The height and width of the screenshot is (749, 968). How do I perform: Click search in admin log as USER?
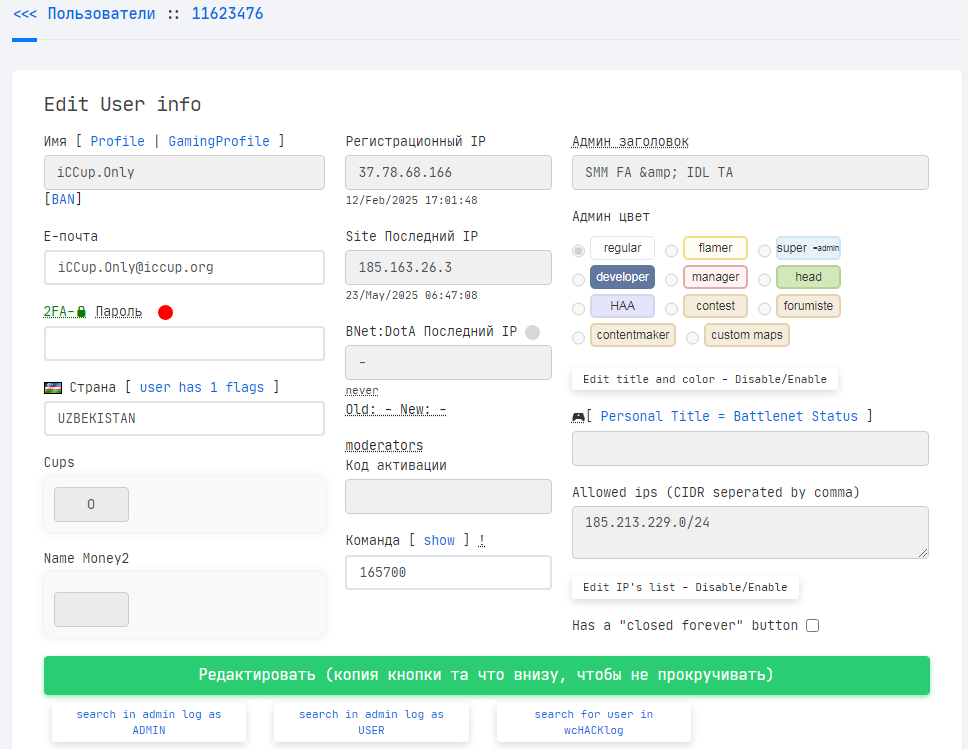[371, 722]
